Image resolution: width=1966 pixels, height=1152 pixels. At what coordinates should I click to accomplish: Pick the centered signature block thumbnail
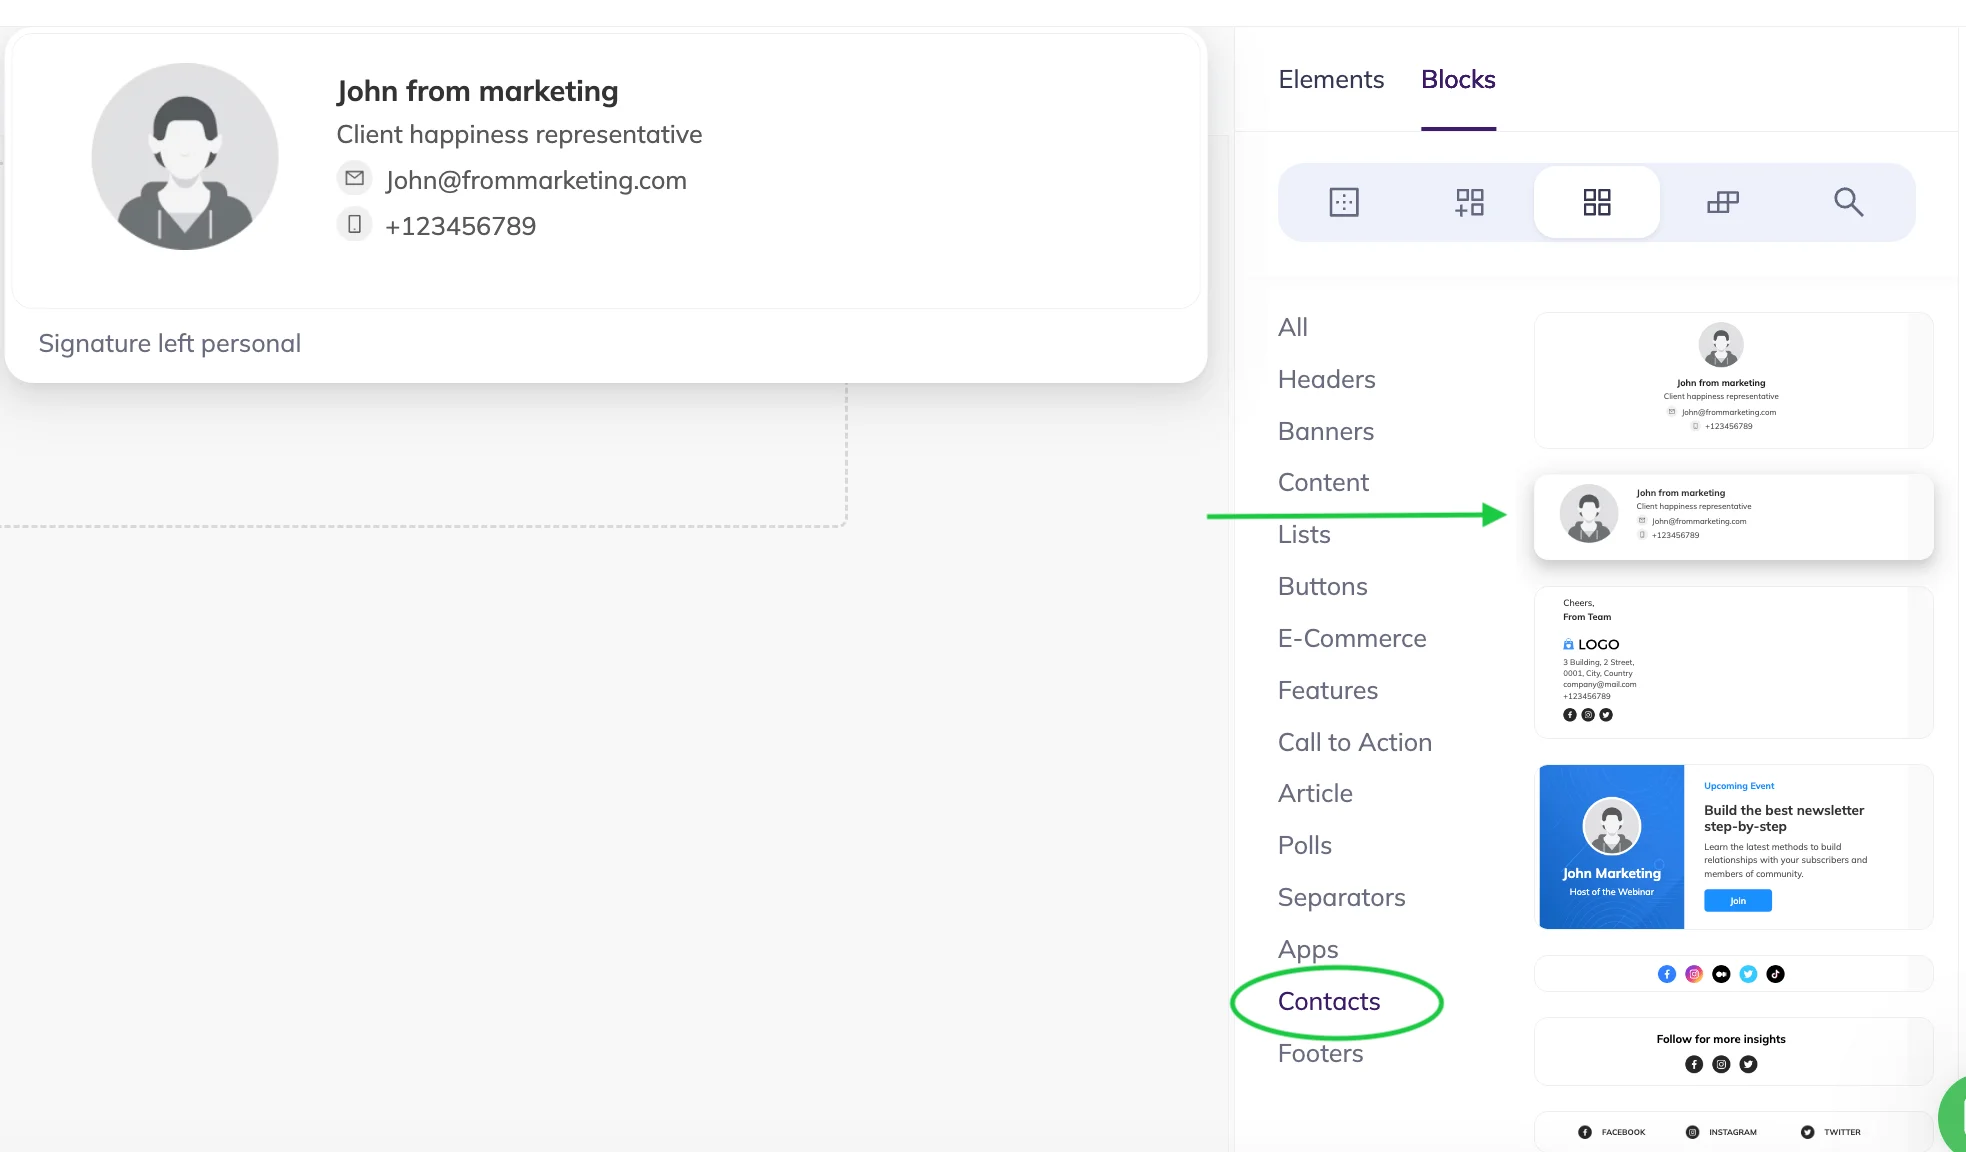pos(1733,380)
